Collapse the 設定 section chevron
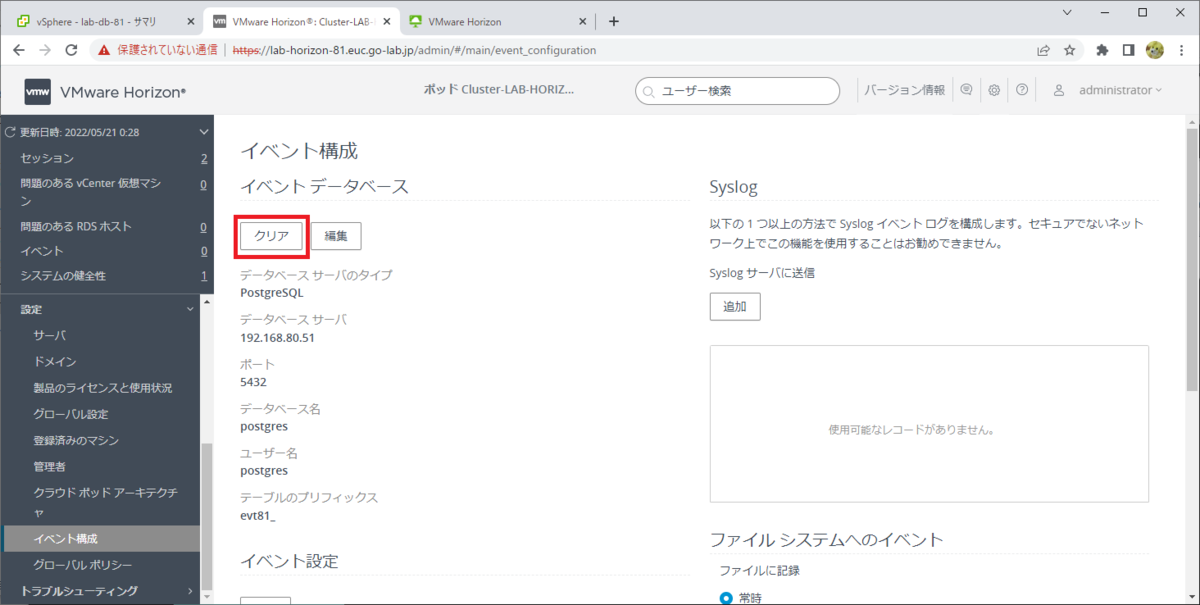Viewport: 1200px width, 605px height. tap(190, 309)
